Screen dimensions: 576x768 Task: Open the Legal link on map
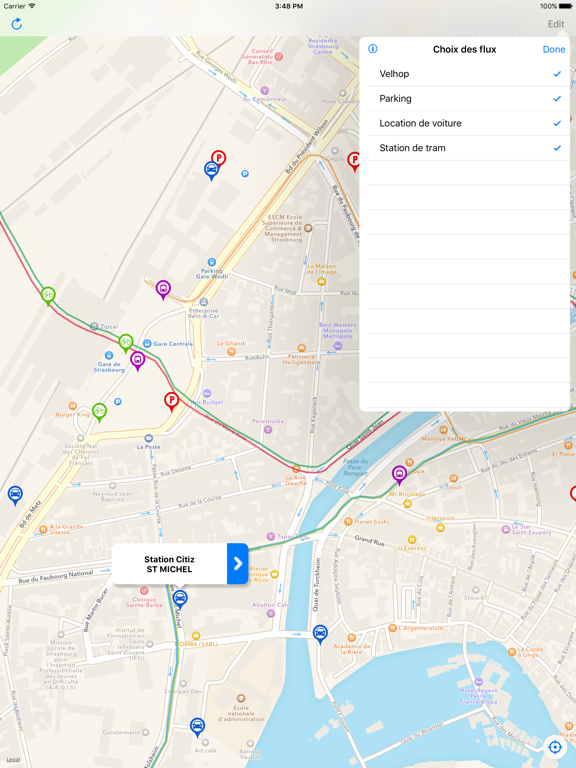tap(13, 760)
